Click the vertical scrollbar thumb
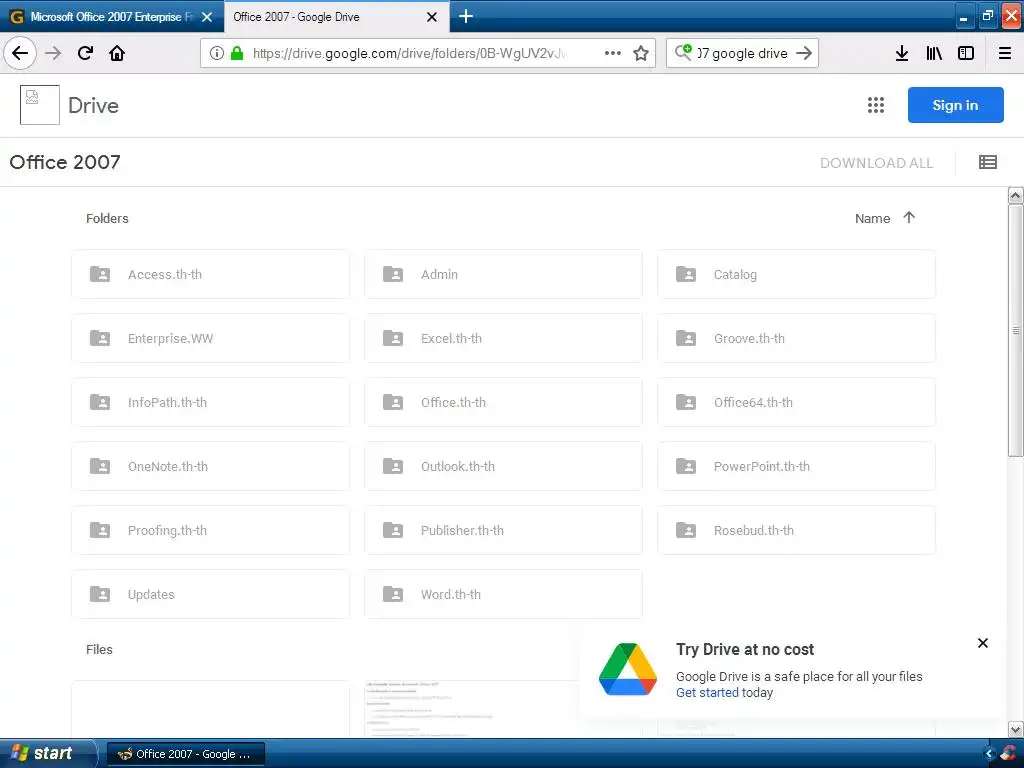This screenshot has height=768, width=1024. 1016,330
